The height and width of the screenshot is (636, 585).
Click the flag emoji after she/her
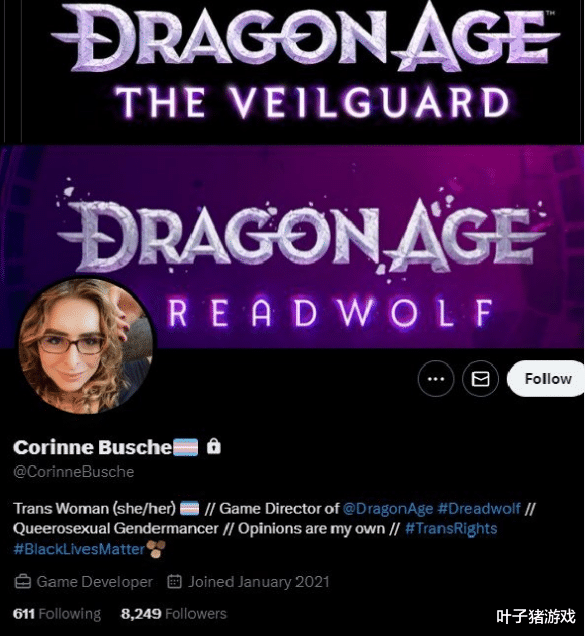tap(189, 508)
